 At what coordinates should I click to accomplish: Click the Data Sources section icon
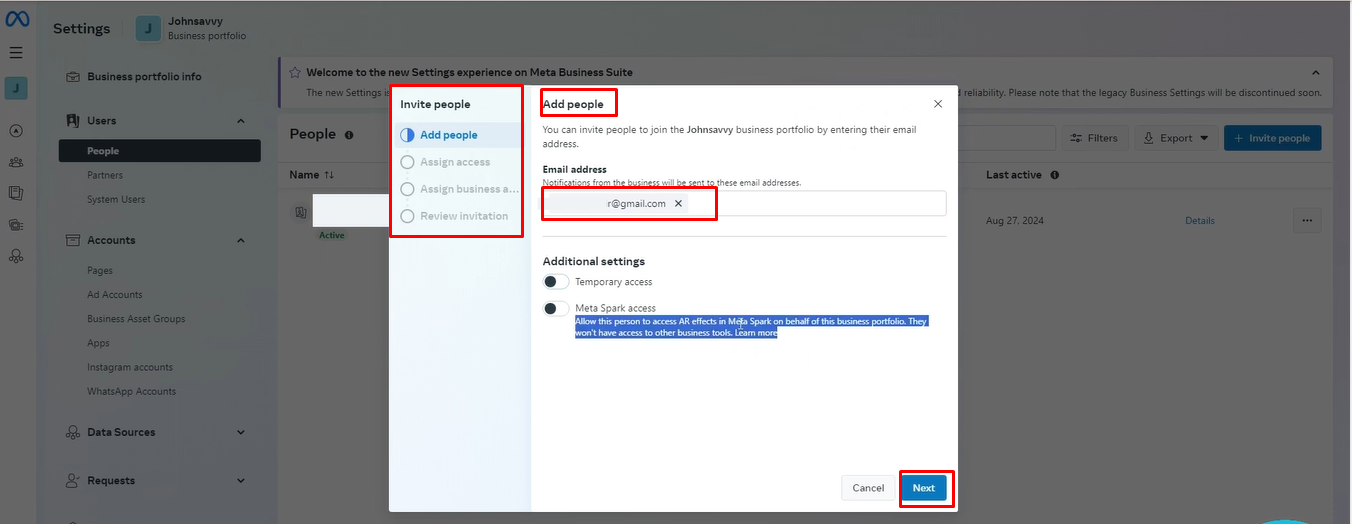click(73, 433)
